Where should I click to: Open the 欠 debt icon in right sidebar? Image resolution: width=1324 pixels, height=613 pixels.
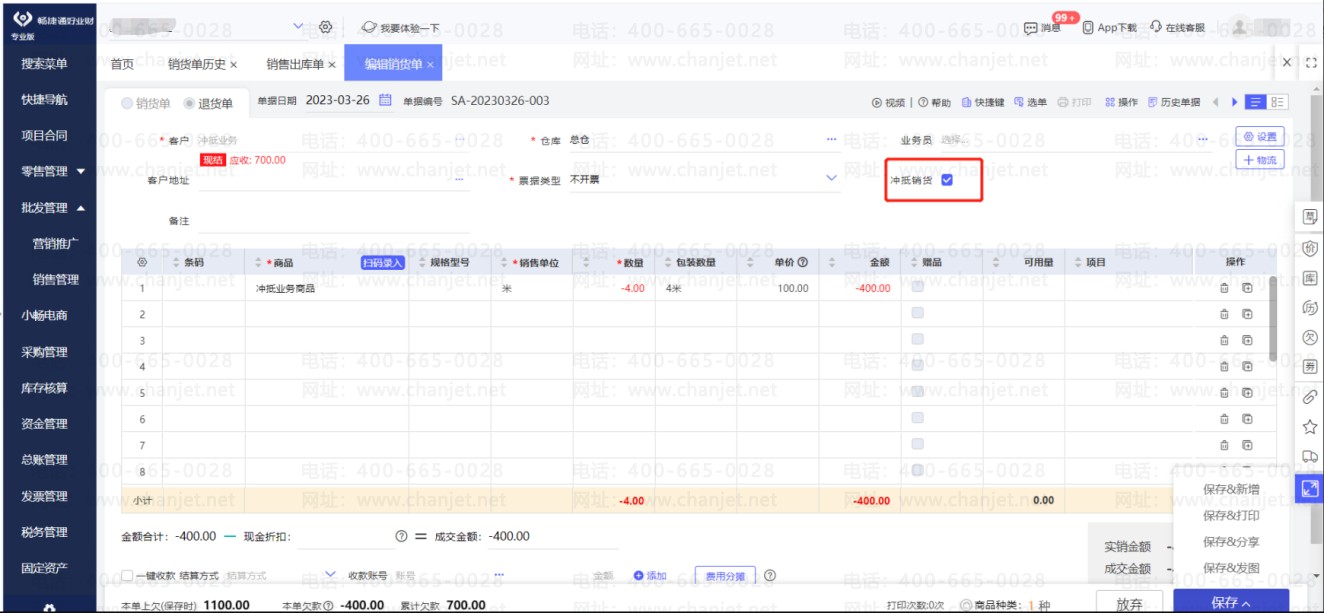(1309, 337)
